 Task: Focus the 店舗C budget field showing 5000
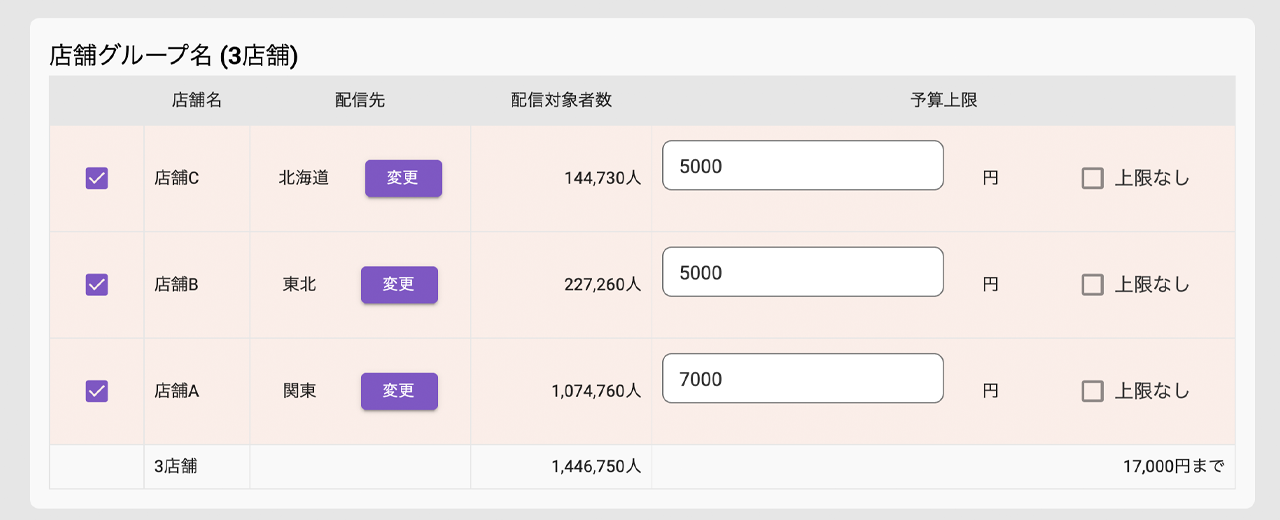802,166
